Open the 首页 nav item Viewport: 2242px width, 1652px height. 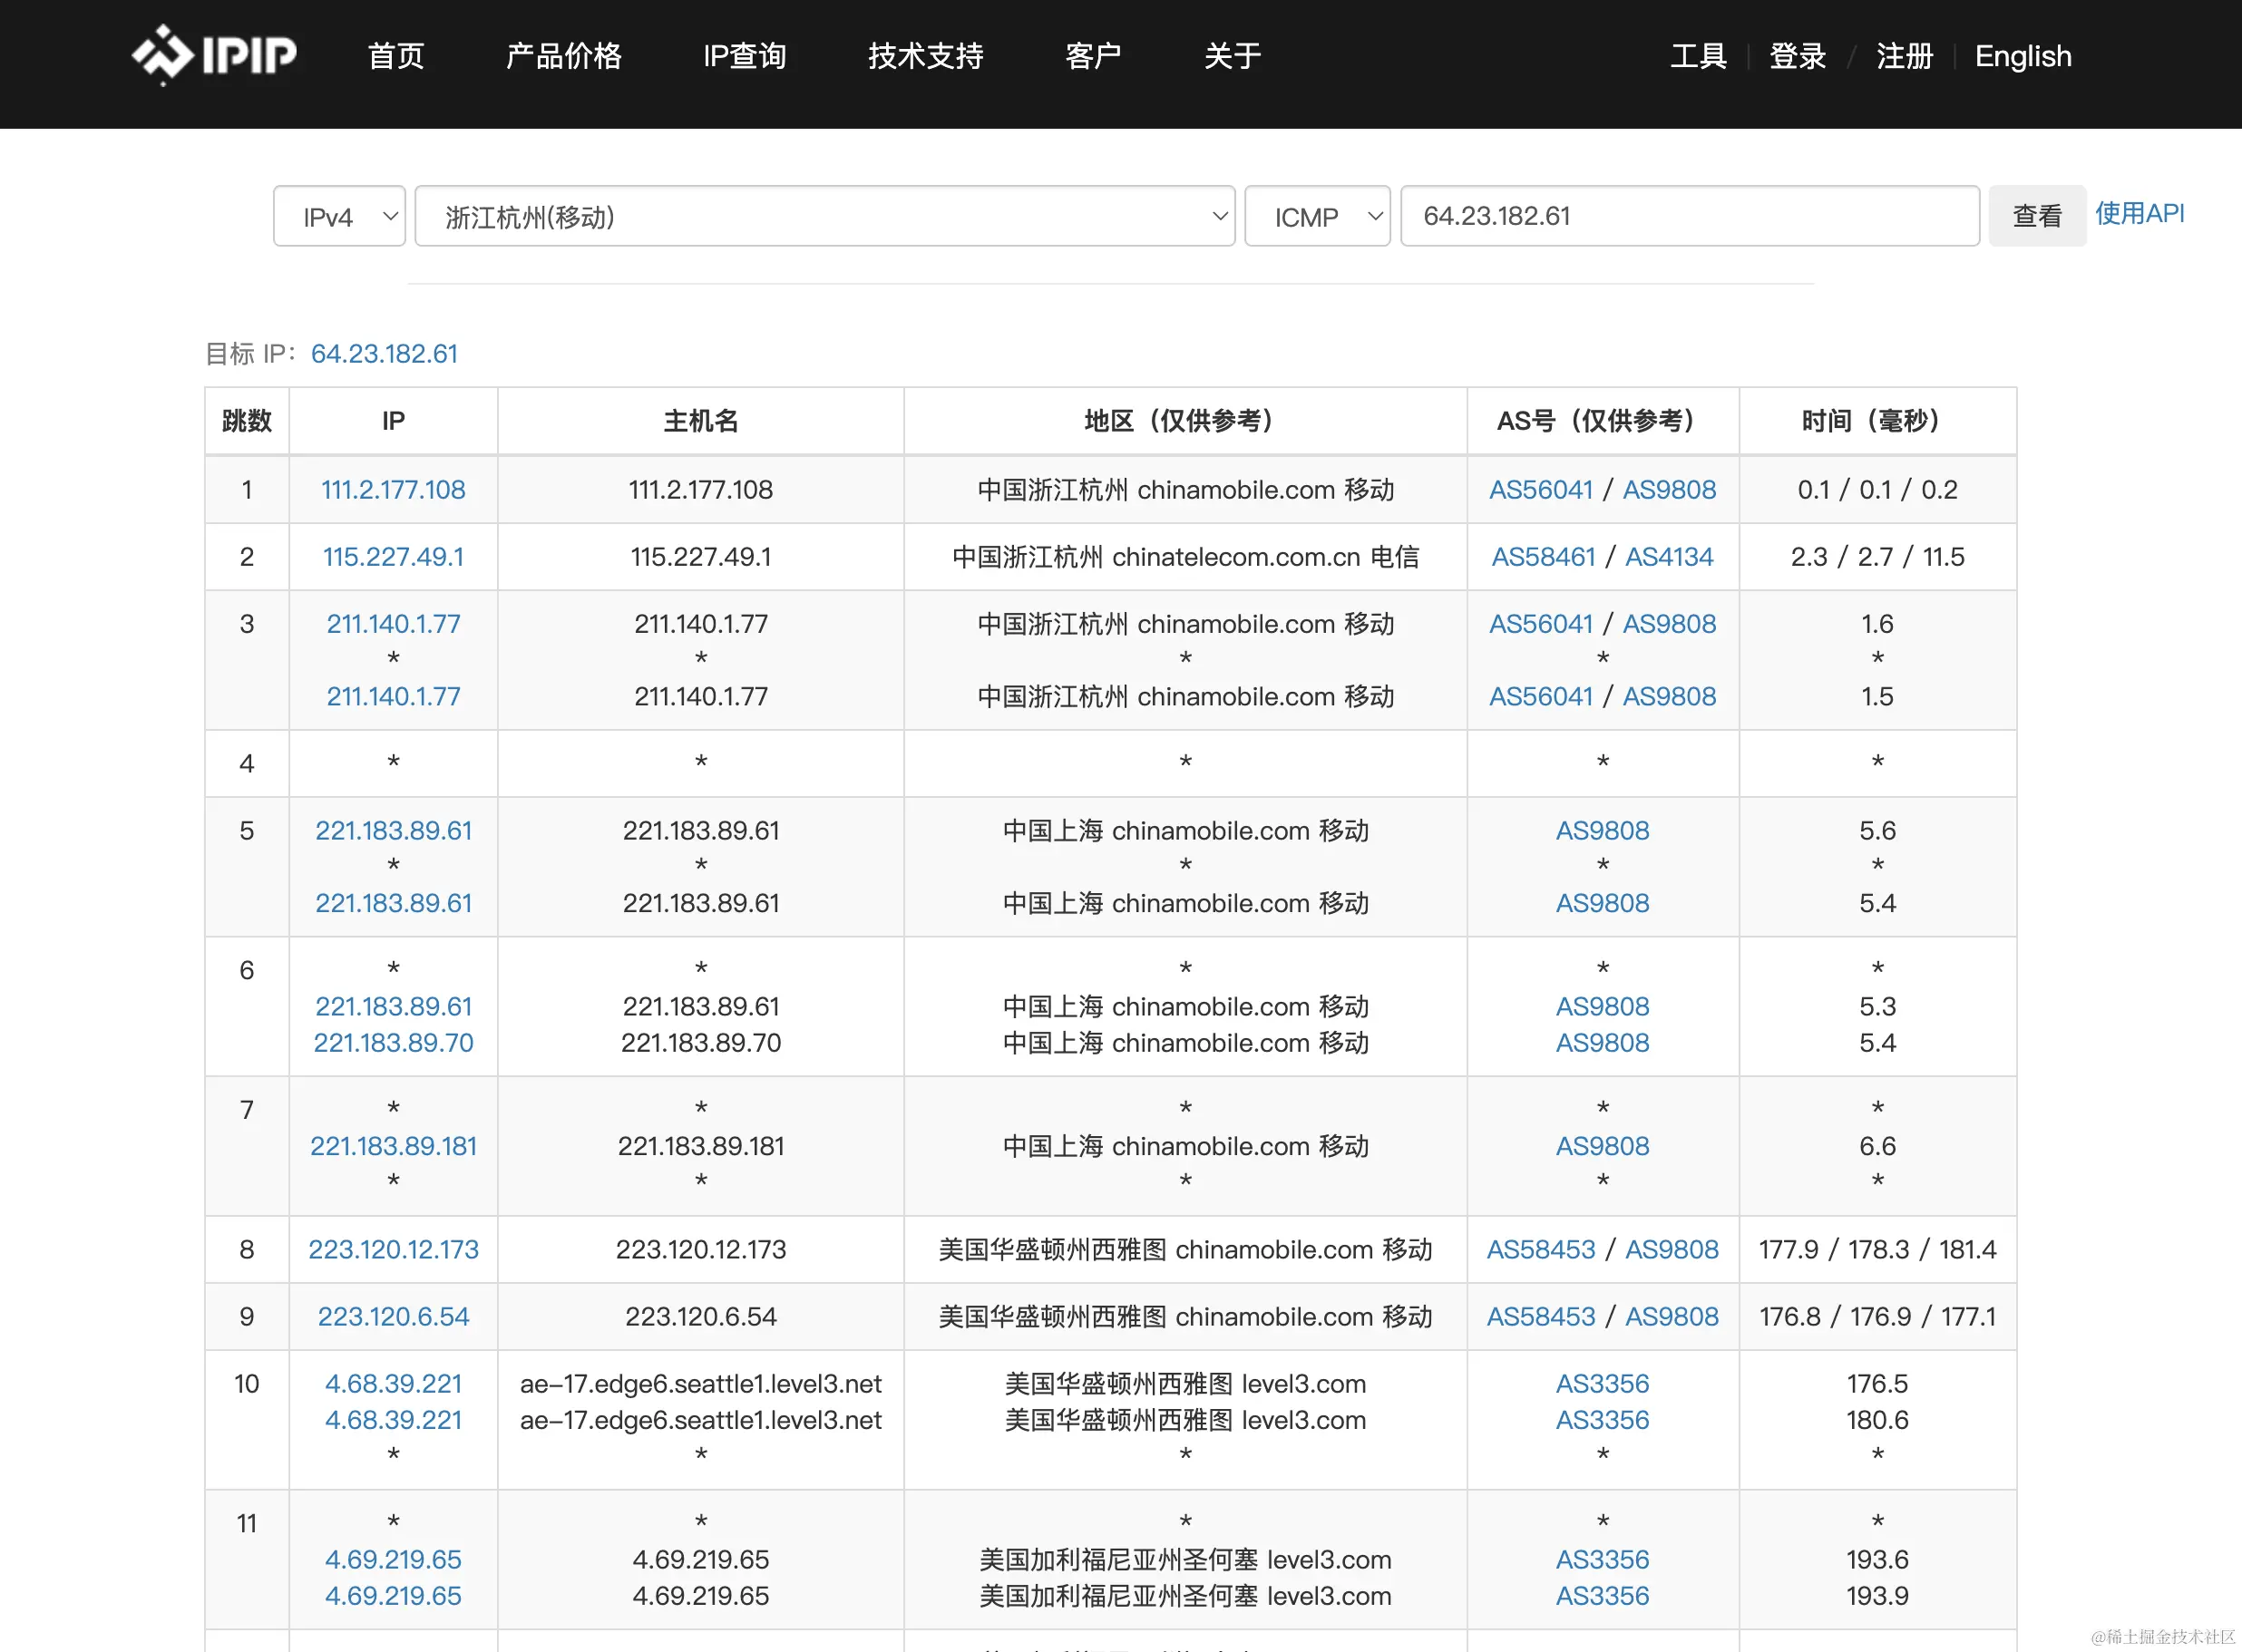coord(396,56)
